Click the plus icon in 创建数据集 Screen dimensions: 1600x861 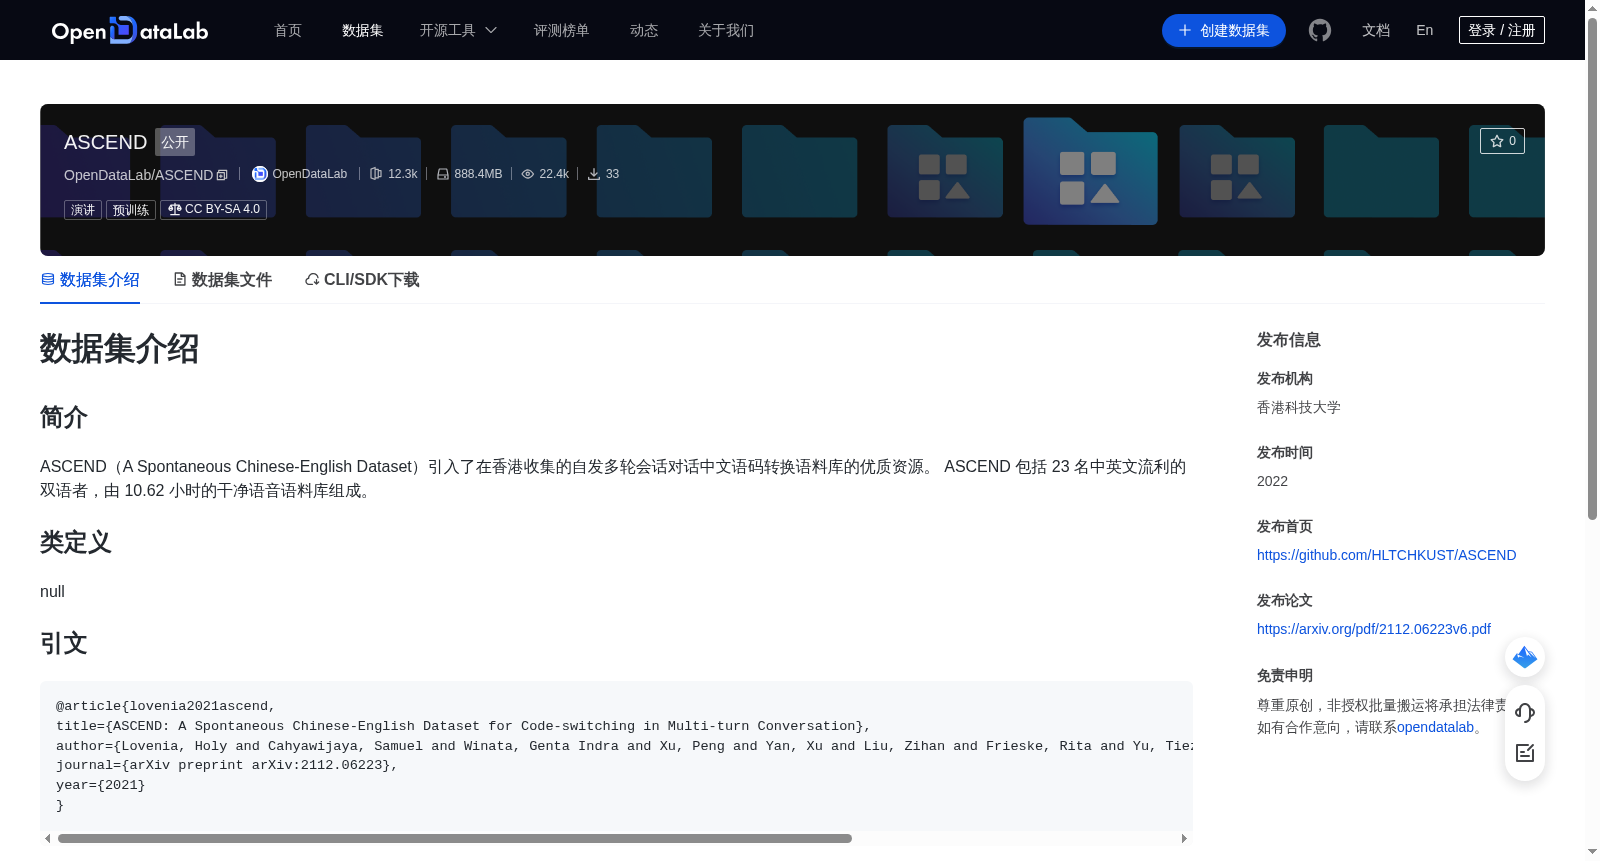[x=1185, y=30]
